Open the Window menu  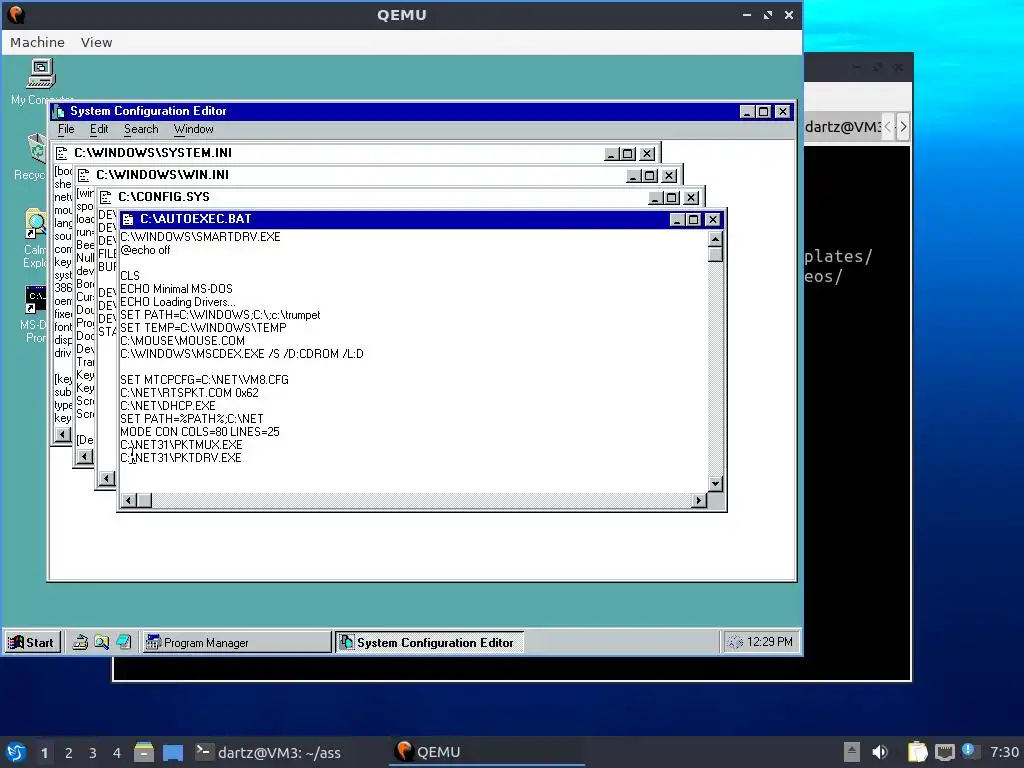[193, 129]
